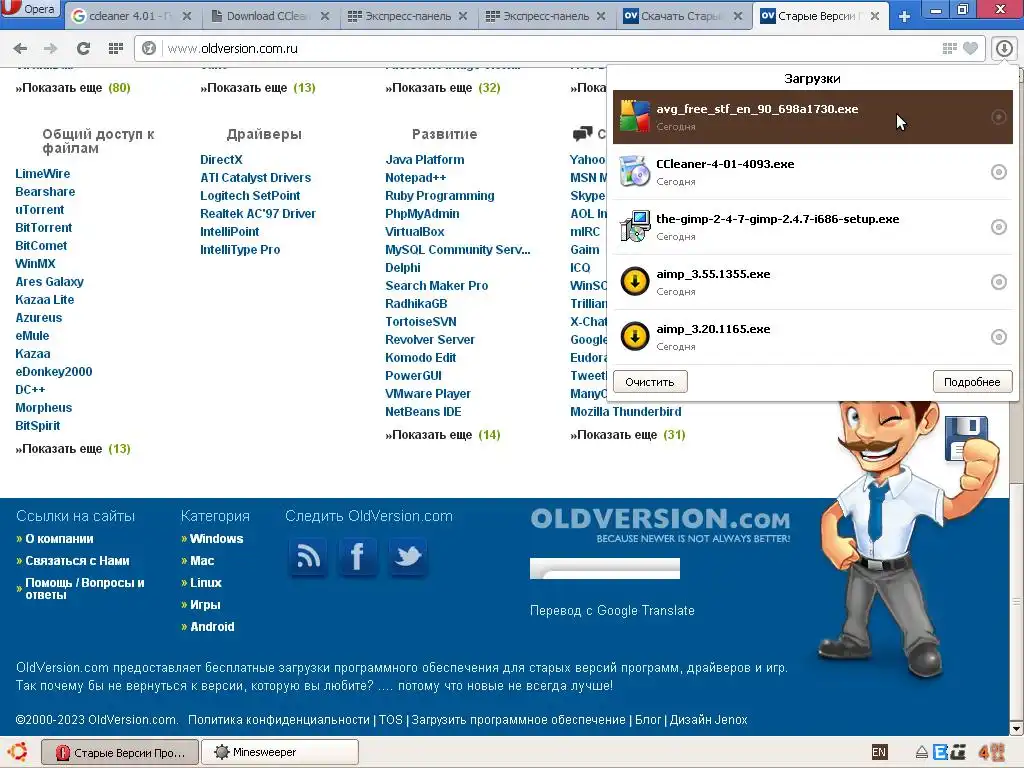1024x768 pixels.
Task: Open the Speed Dial grid icon
Action: (x=116, y=48)
